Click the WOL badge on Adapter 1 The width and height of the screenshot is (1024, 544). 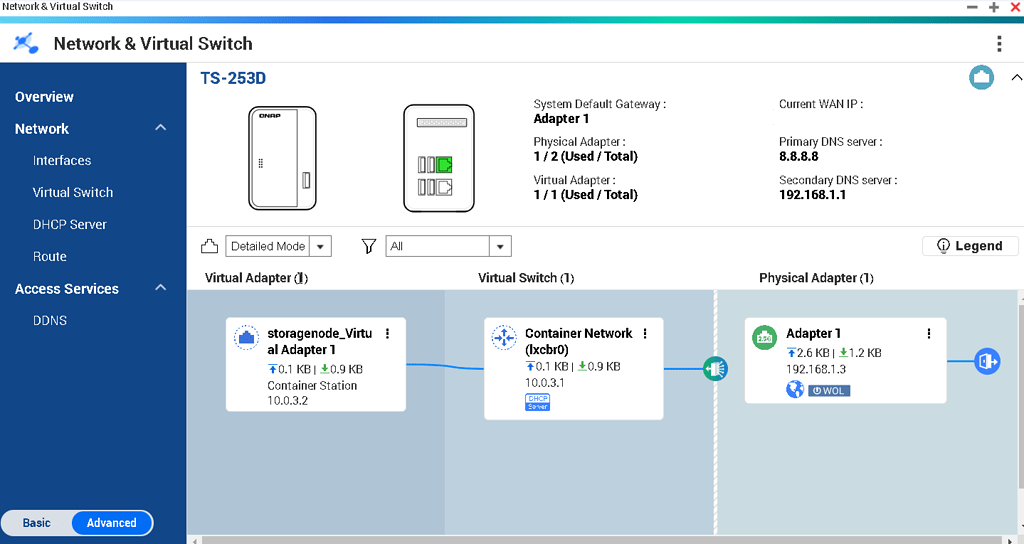click(x=829, y=390)
